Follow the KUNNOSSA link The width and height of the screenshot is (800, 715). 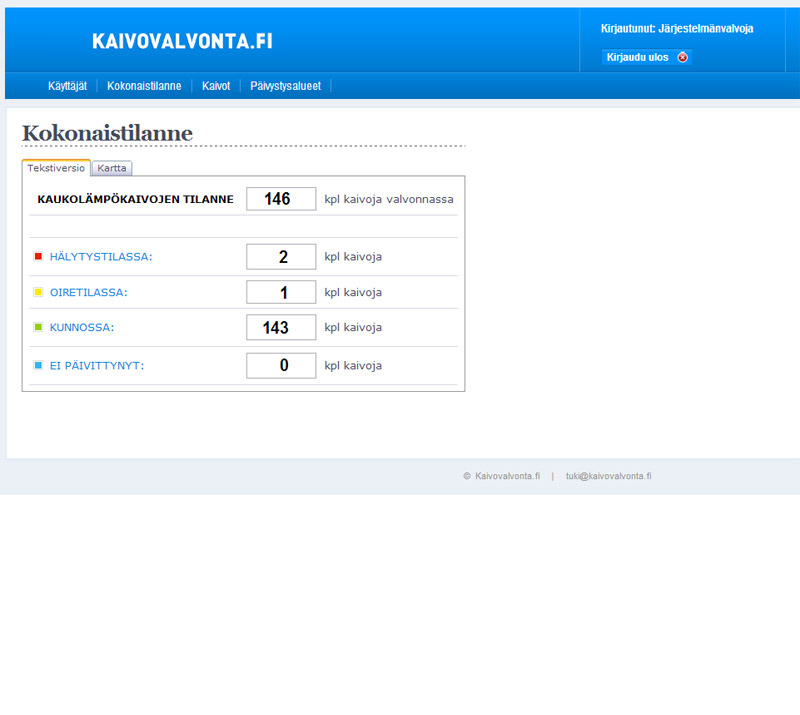point(82,327)
